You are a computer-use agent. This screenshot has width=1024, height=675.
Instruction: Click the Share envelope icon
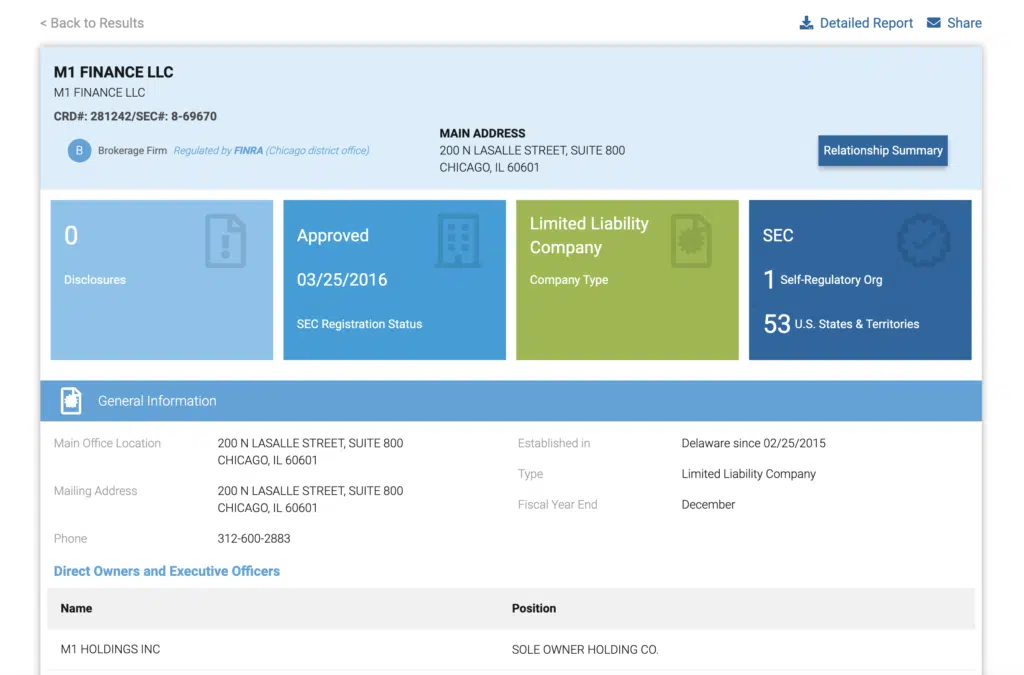[934, 23]
